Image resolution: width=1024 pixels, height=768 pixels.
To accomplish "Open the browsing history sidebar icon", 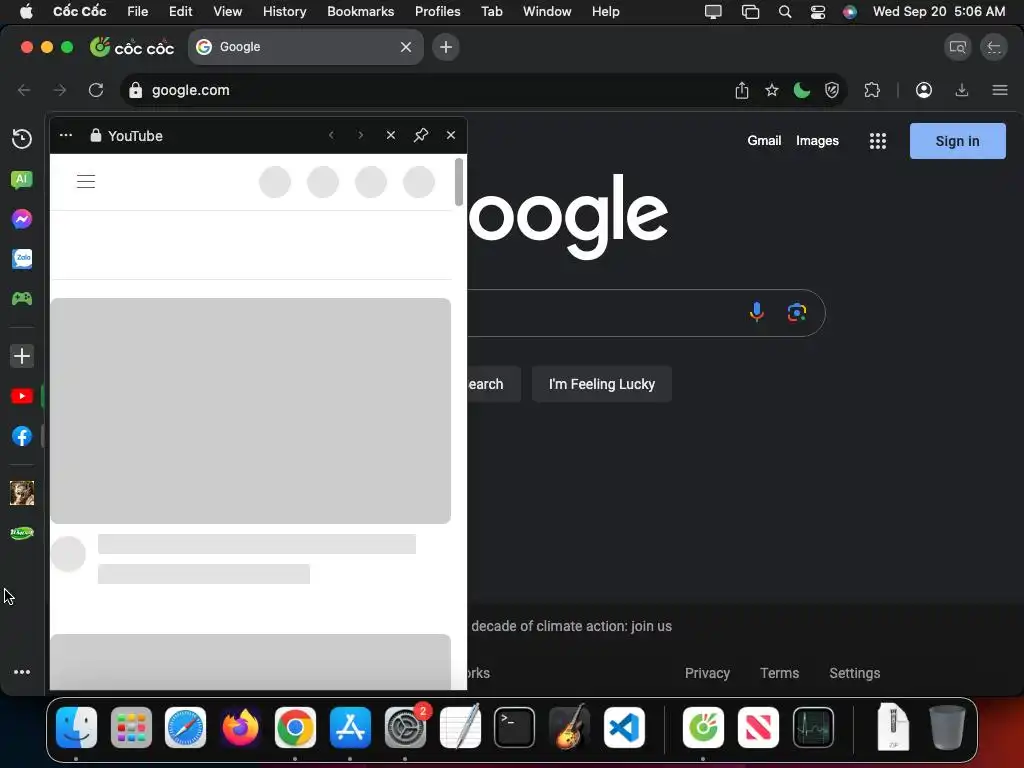I will [x=22, y=138].
